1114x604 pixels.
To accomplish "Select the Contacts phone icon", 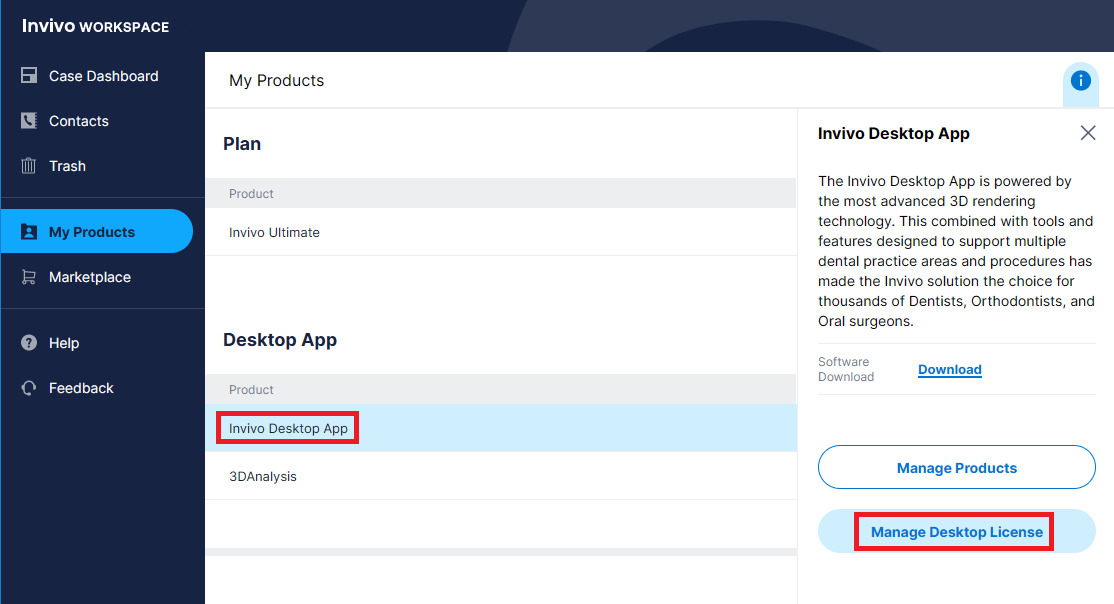I will [x=29, y=121].
